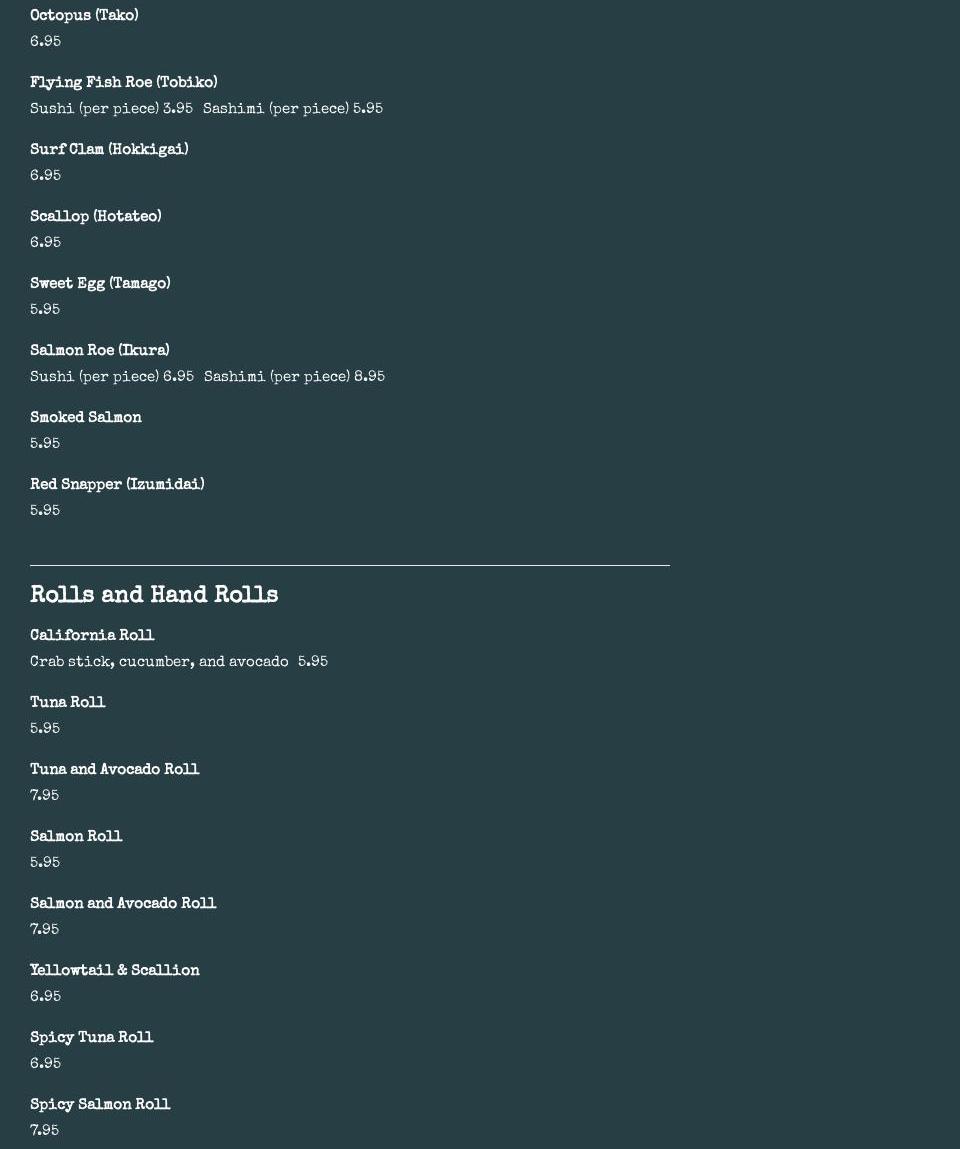
Task: Click the Smoked Salmon menu item
Action: 86,418
